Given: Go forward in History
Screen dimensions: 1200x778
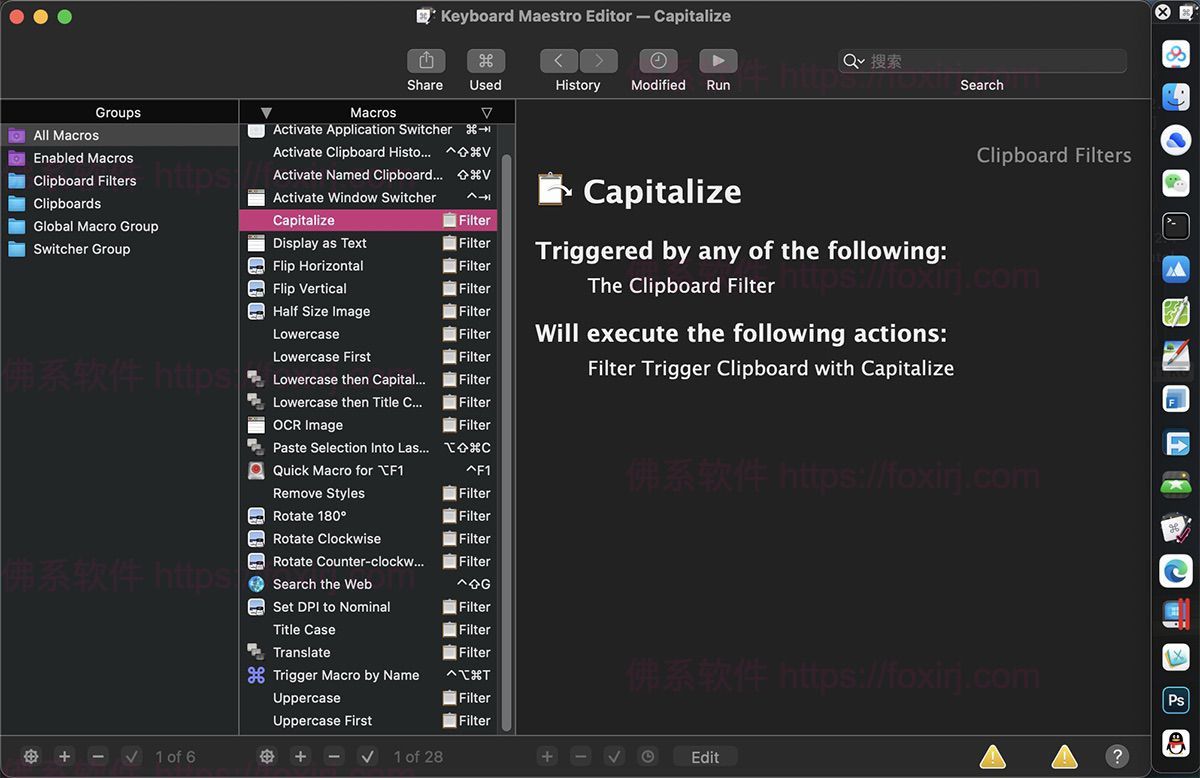Looking at the screenshot, I should coord(598,61).
